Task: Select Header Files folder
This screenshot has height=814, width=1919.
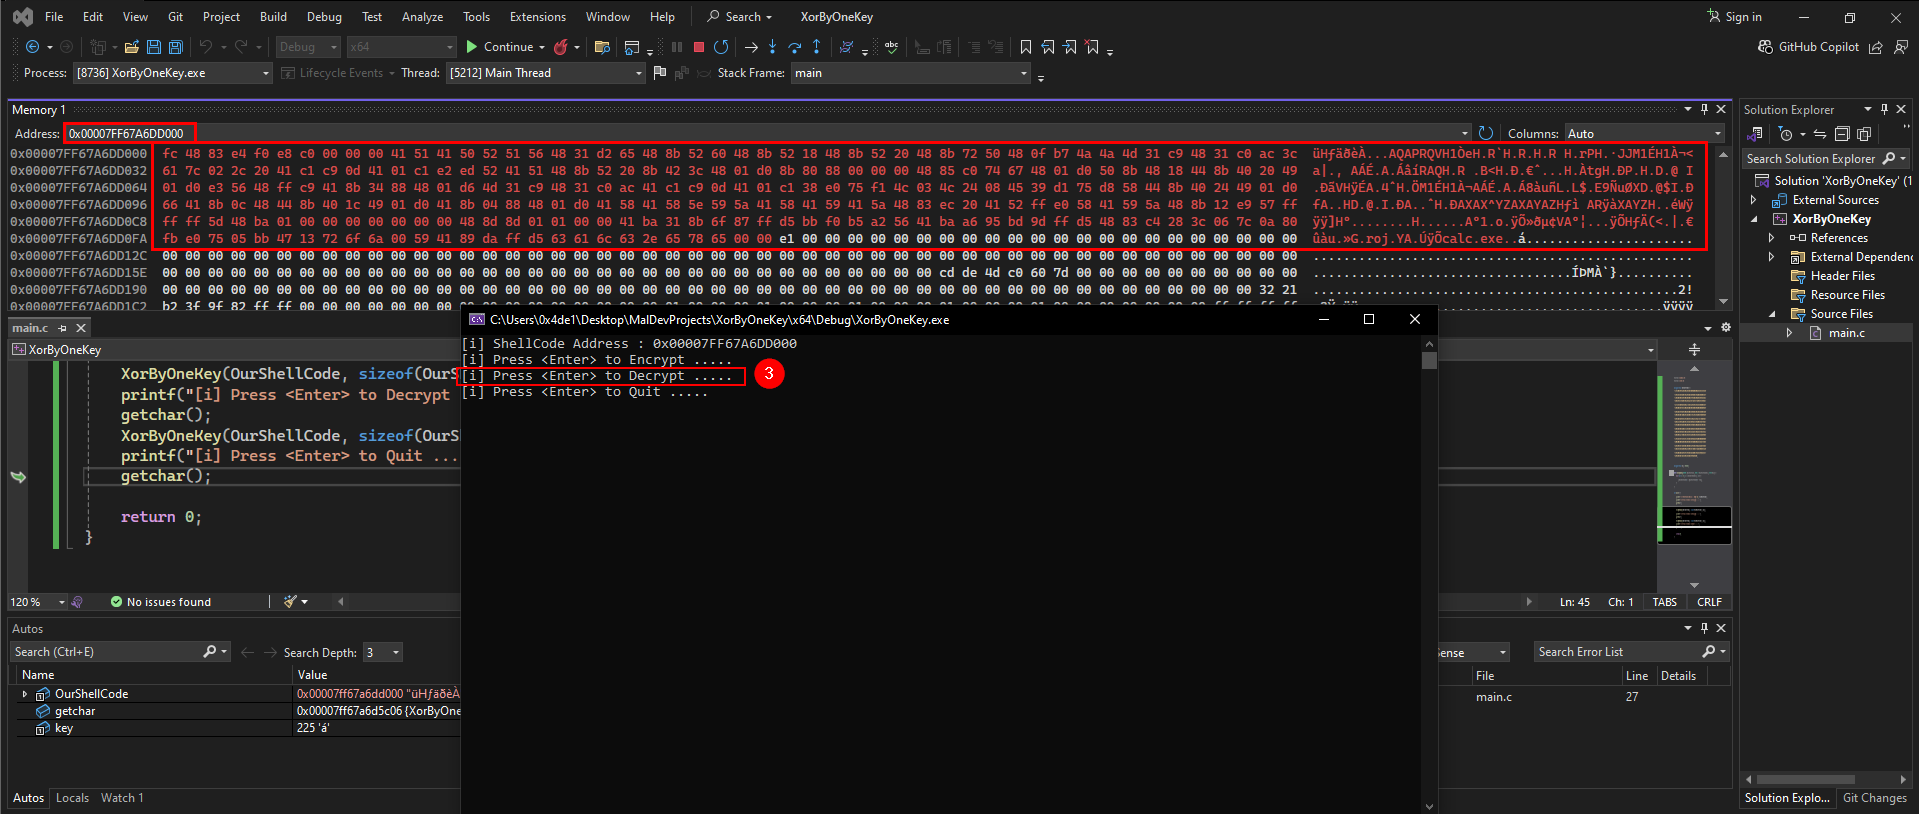Action: pos(1842,276)
